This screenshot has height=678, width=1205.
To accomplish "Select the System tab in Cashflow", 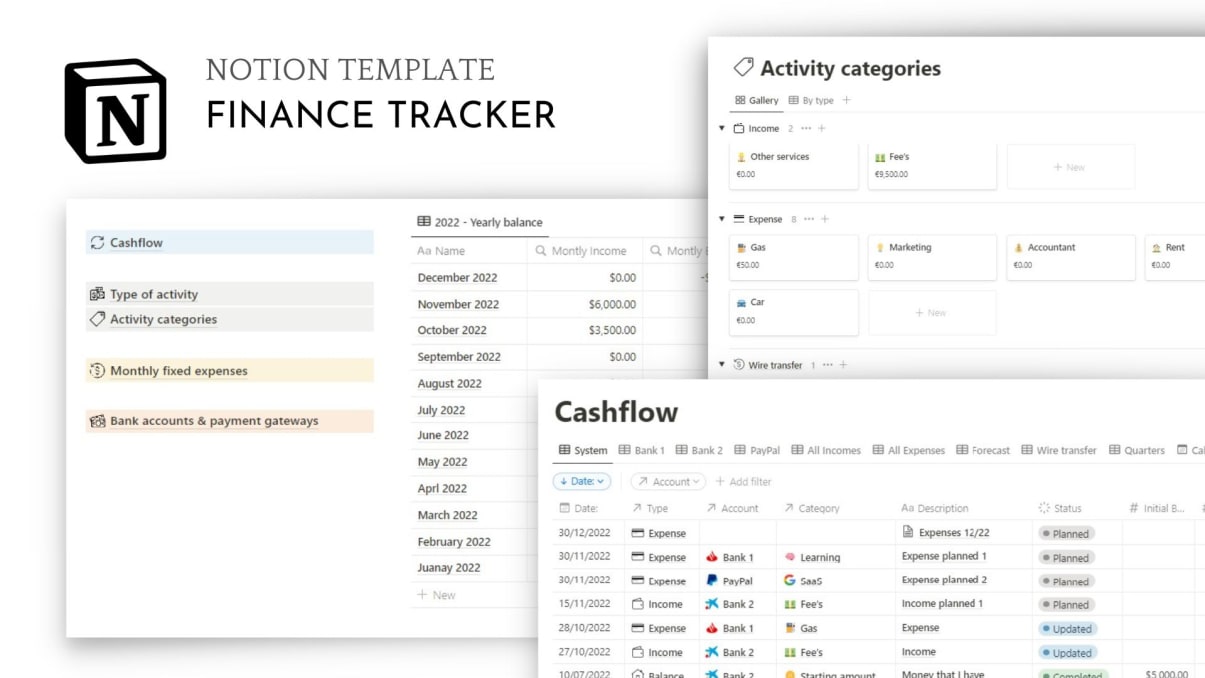I will pyautogui.click(x=583, y=450).
